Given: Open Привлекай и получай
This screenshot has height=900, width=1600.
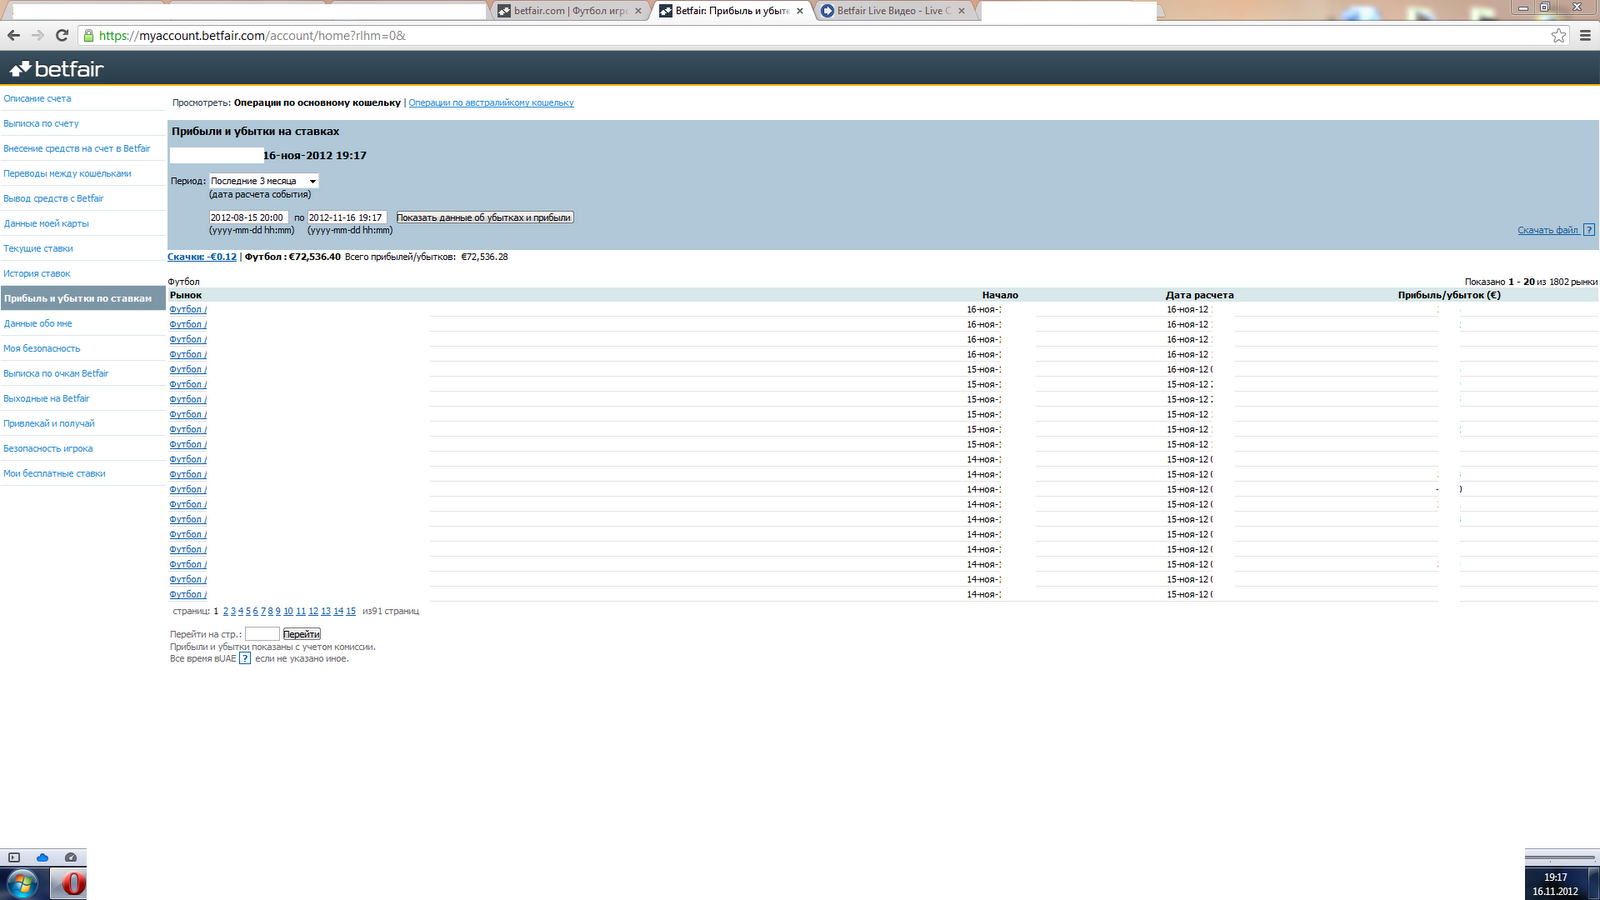Looking at the screenshot, I should (x=49, y=424).
